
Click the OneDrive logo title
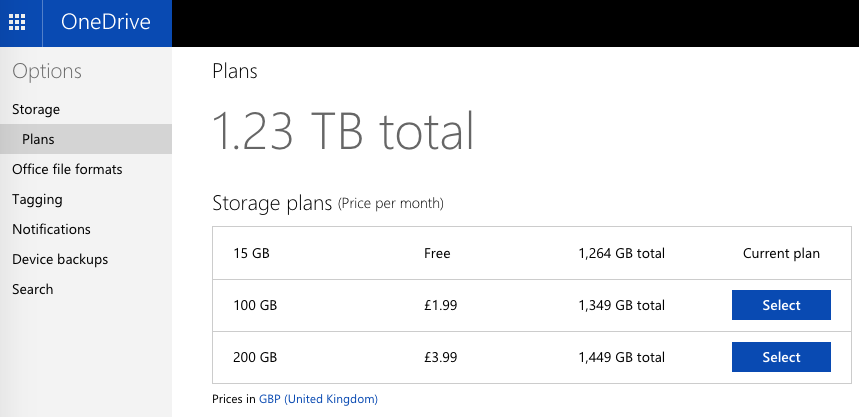106,22
